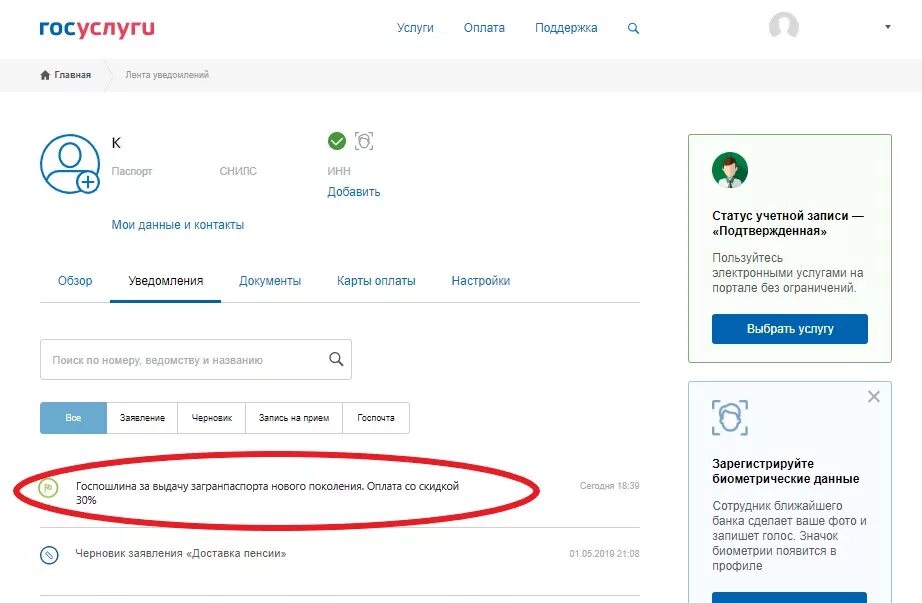Viewport: 922px width, 603px height.
Task: Open Мои данные и контакты
Action: click(x=178, y=225)
